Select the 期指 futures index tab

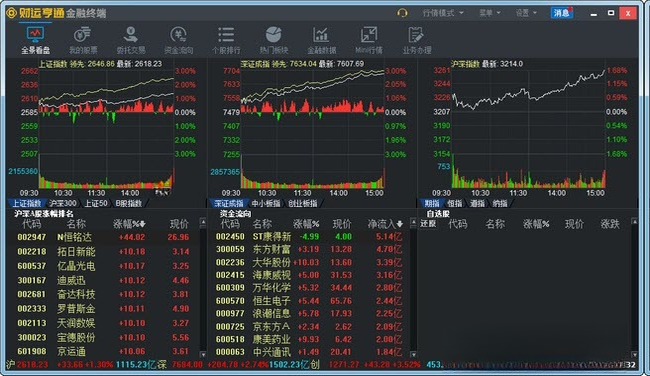[432, 203]
